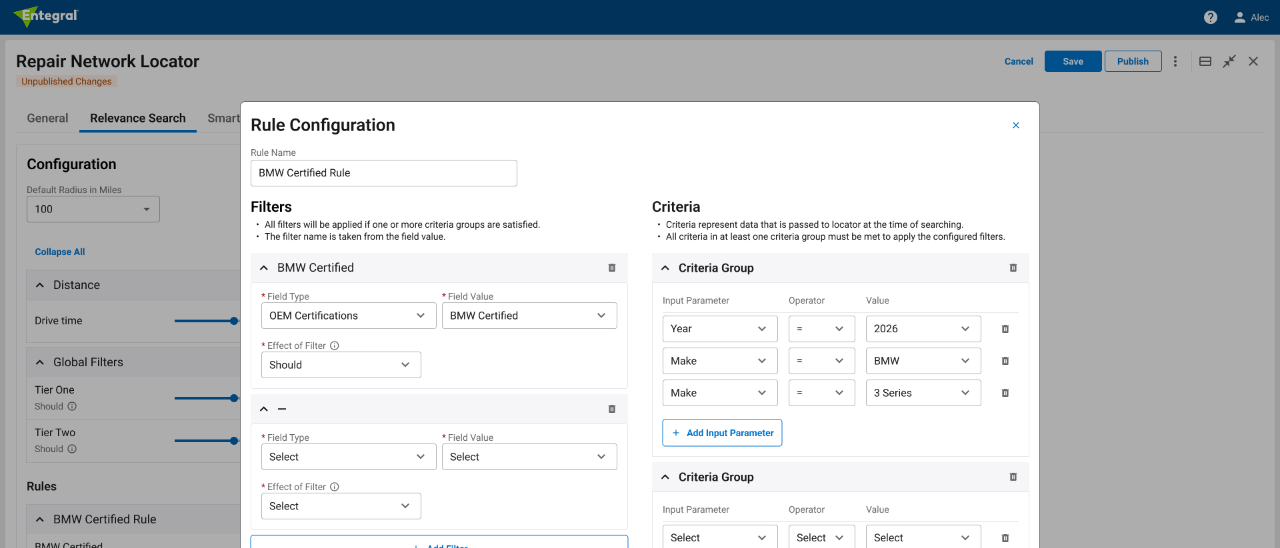Image resolution: width=1280 pixels, height=548 pixels.
Task: Open empty filter's Field Type Select dropdown
Action: (x=348, y=457)
